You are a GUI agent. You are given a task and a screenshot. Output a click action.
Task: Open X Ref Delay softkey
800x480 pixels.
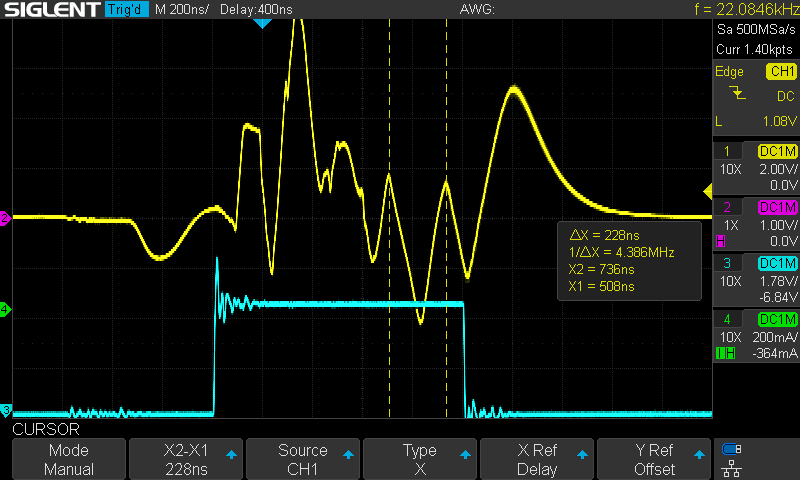pos(537,459)
